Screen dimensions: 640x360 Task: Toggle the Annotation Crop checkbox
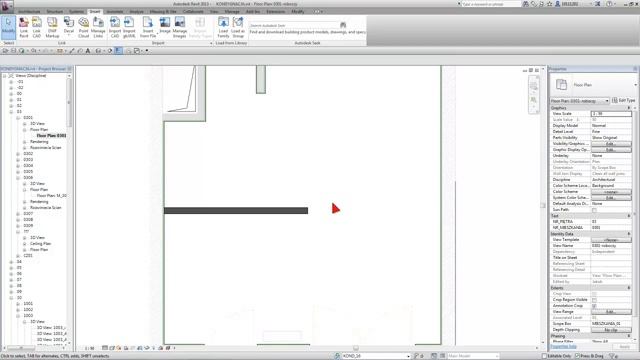pos(594,306)
